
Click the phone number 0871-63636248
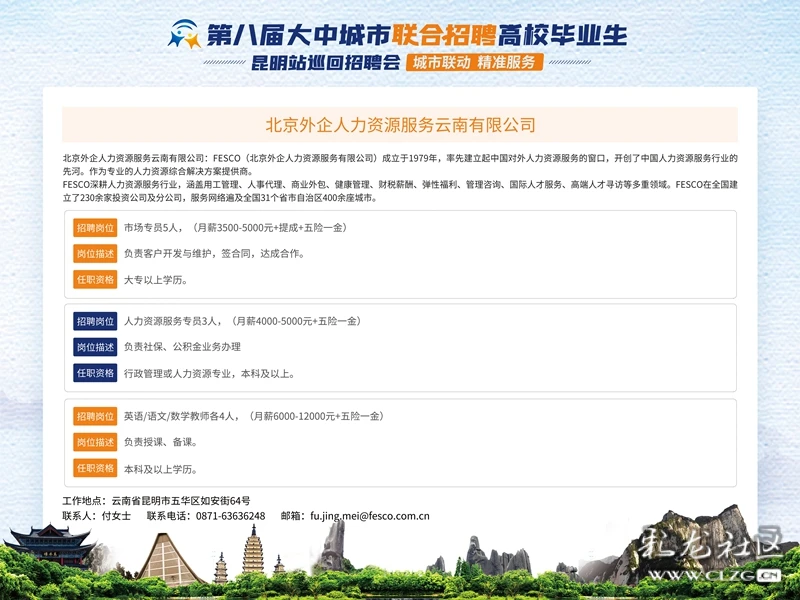coord(231,516)
